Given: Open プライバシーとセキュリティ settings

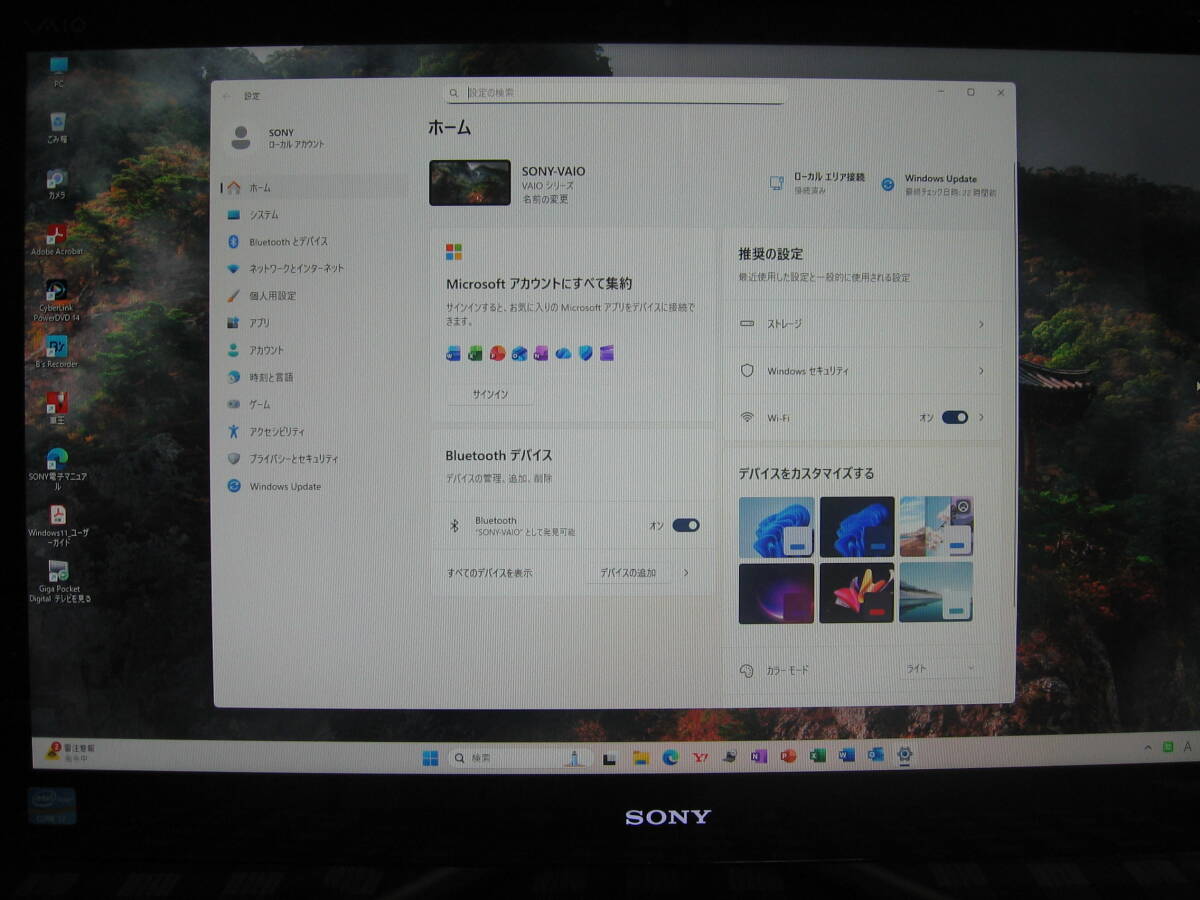Looking at the screenshot, I should (314, 459).
